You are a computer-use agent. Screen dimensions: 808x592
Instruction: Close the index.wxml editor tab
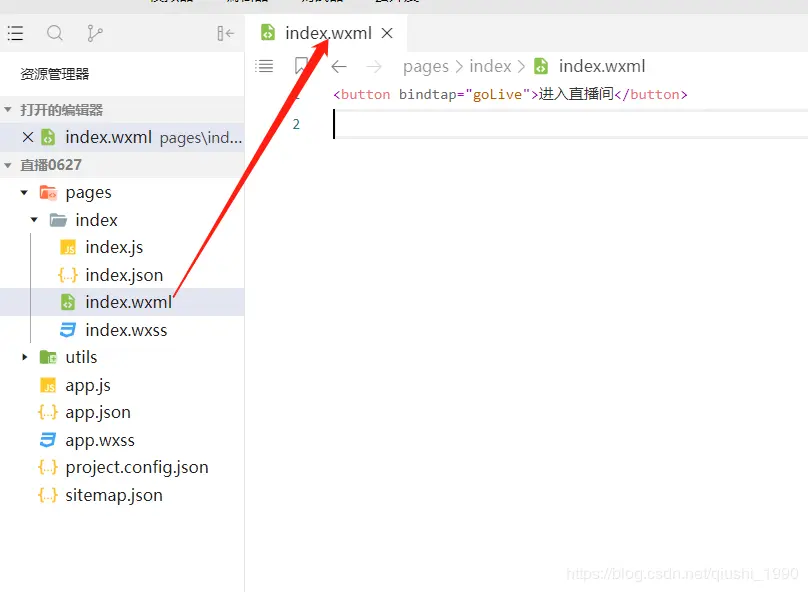pyautogui.click(x=387, y=33)
